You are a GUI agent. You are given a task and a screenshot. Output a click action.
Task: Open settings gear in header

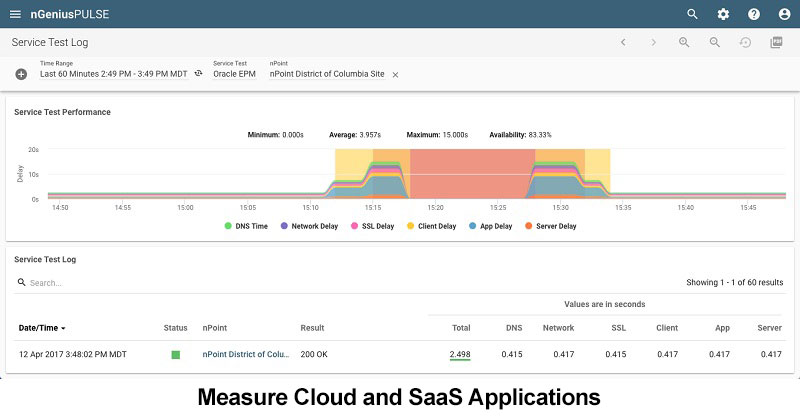pyautogui.click(x=723, y=14)
